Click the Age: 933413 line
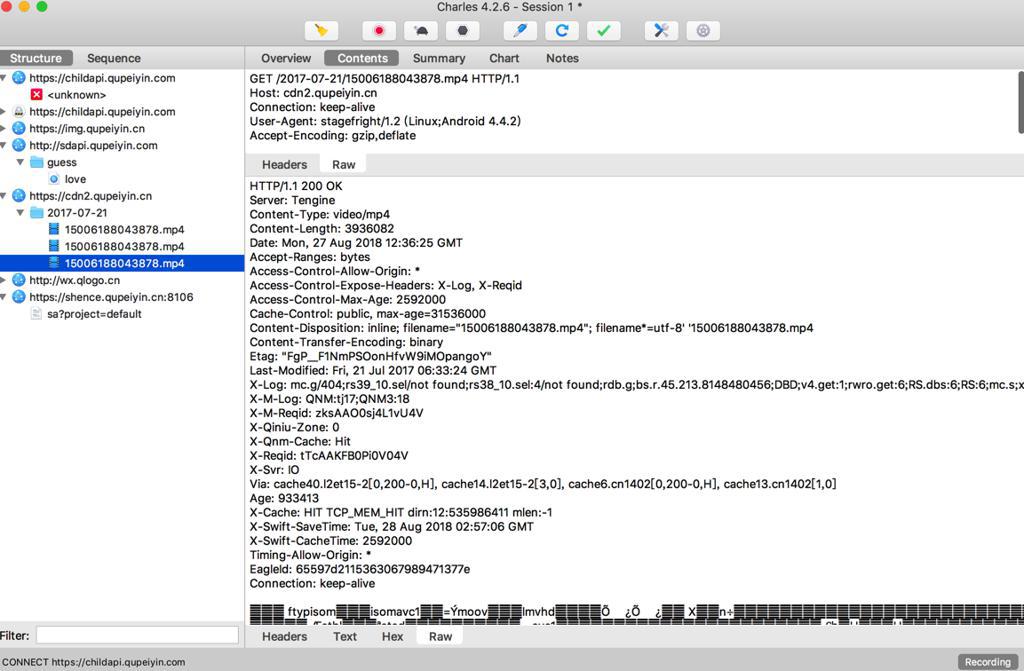Image resolution: width=1024 pixels, height=671 pixels. 284,498
